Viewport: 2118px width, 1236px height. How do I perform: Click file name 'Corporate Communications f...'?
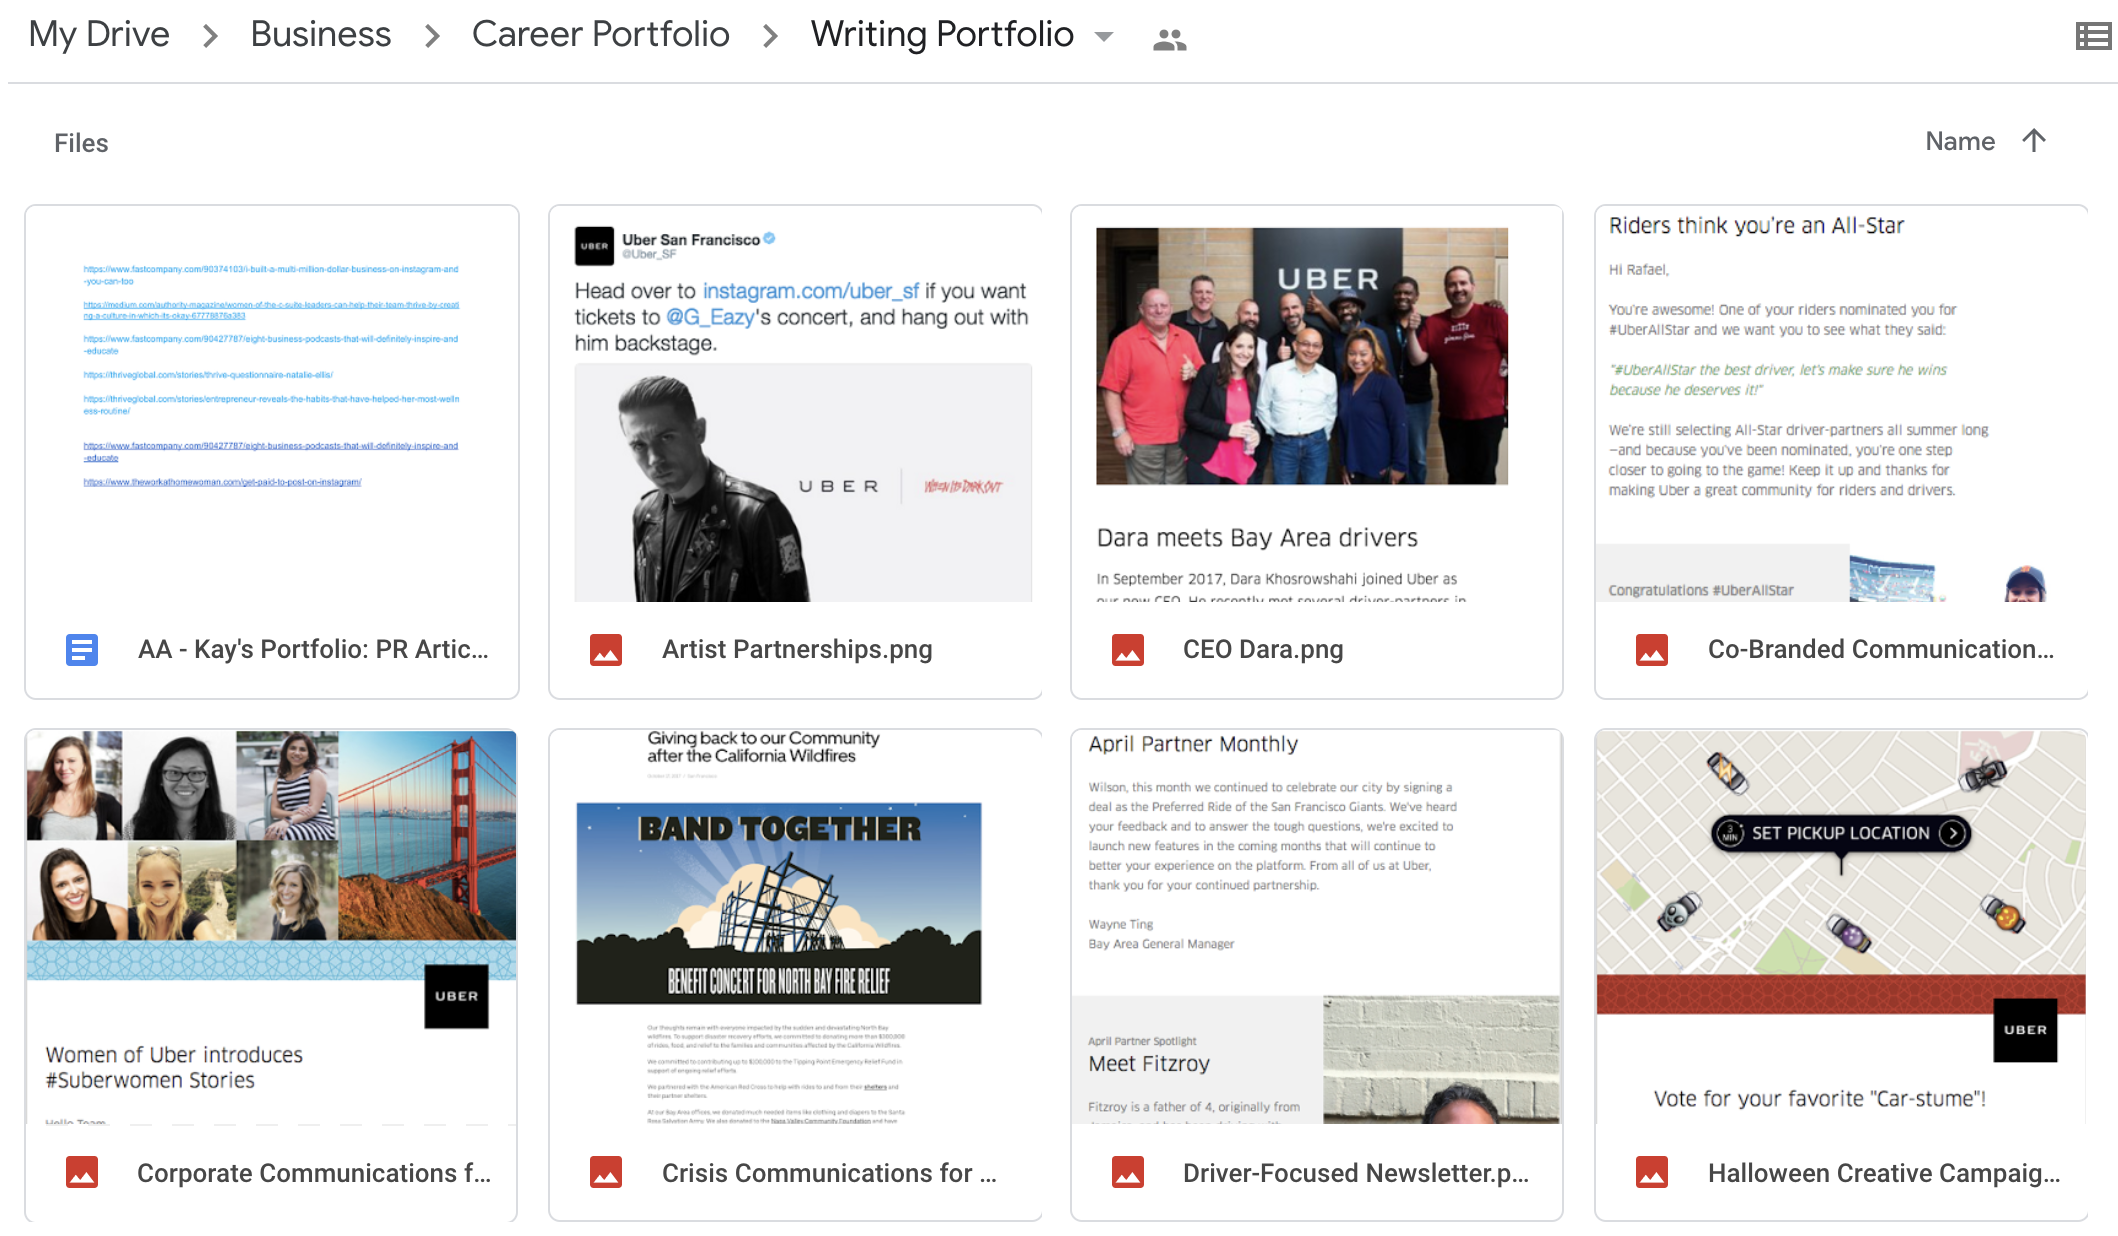314,1173
